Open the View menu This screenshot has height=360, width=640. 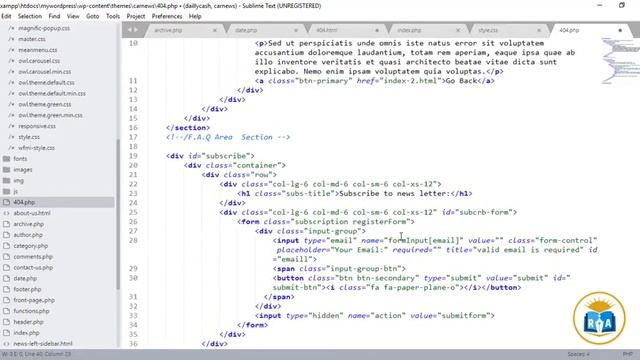click(73, 16)
